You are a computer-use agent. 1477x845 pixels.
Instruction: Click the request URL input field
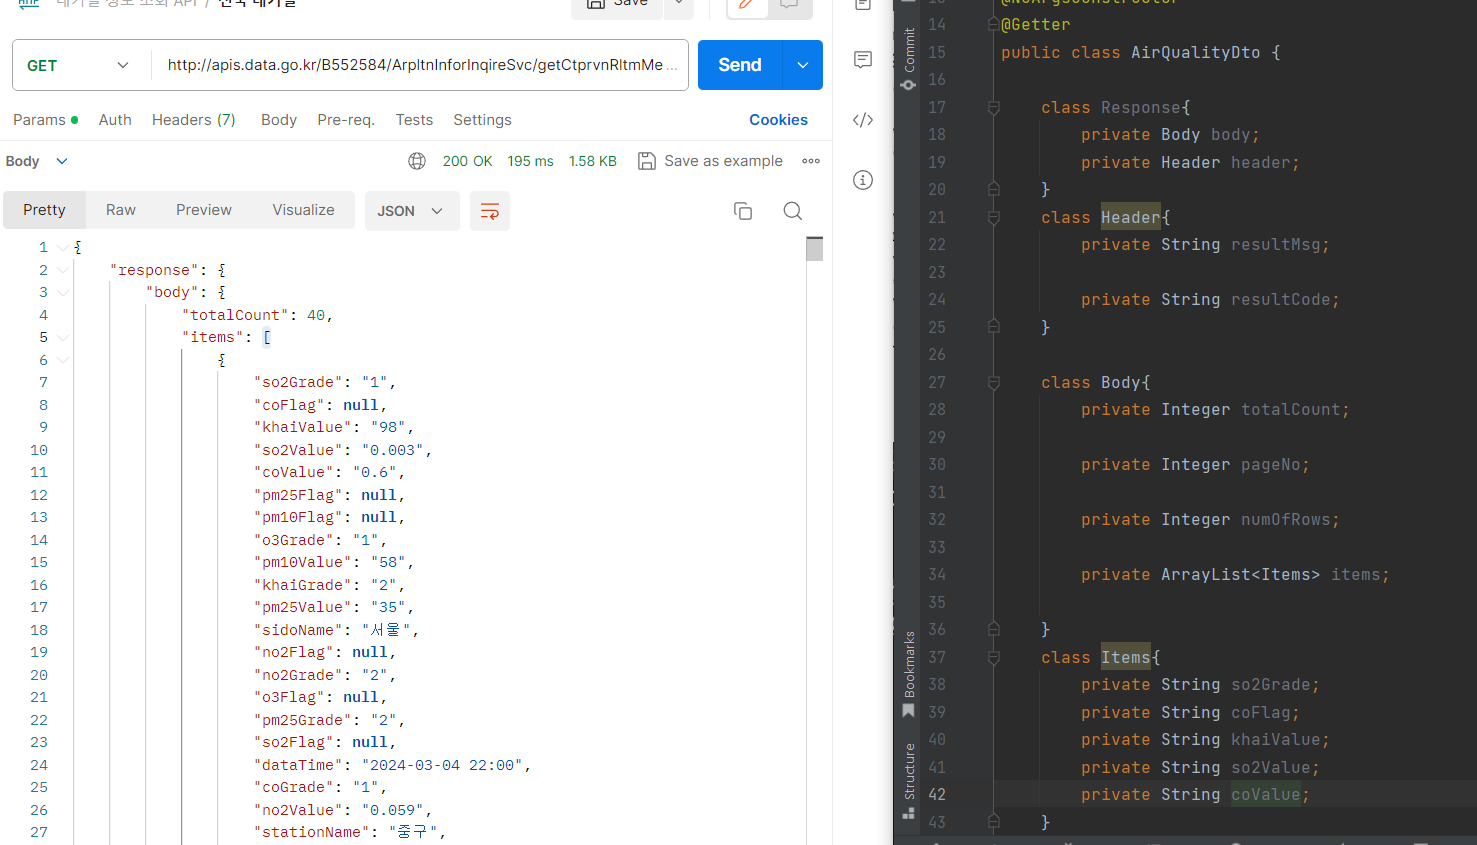coord(420,65)
